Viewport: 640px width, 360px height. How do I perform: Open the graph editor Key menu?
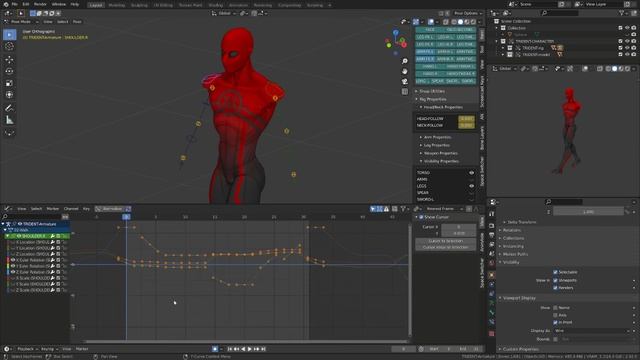pyautogui.click(x=86, y=209)
